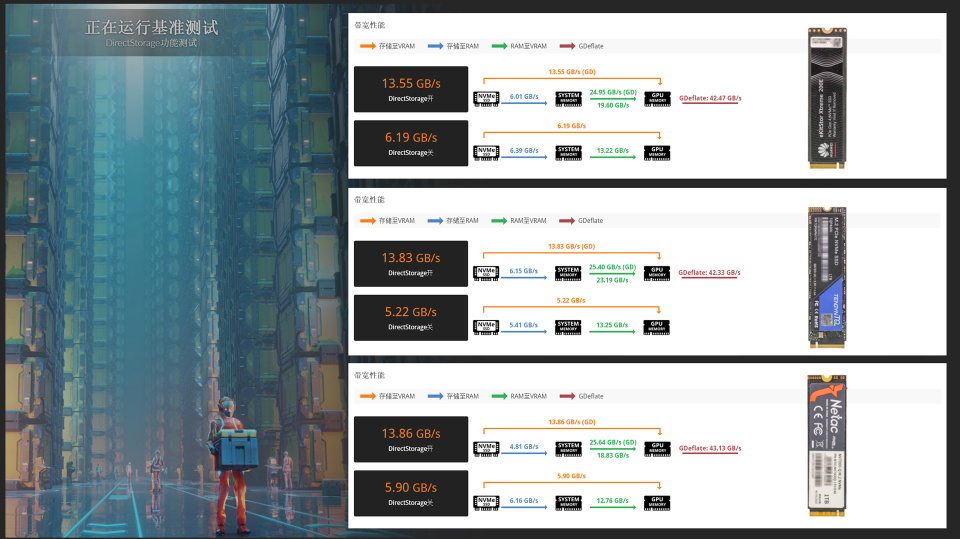Click red GDeflate legend arrow in Netac panel
Viewport: 960px width, 539px height.
[567, 396]
